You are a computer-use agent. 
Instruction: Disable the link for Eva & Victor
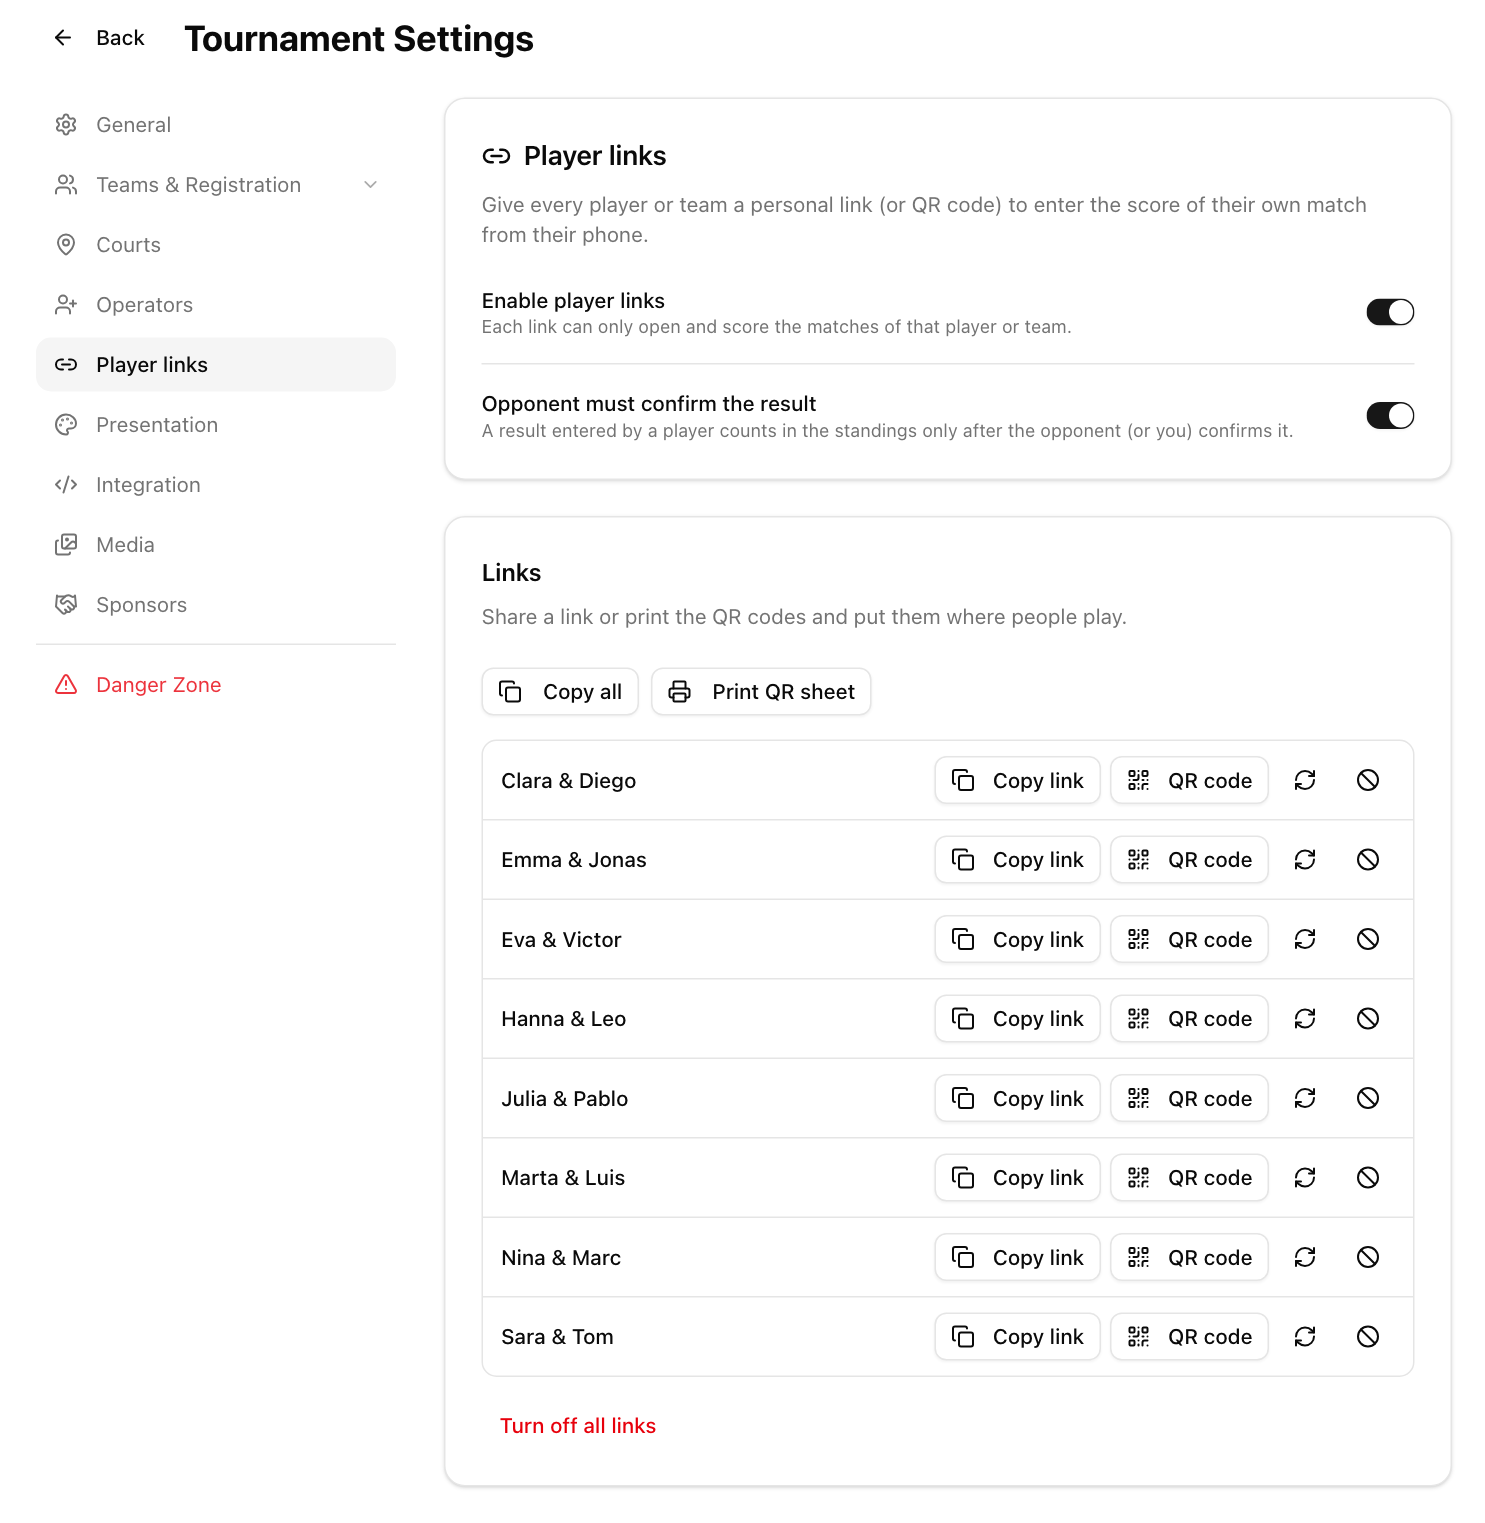1368,939
